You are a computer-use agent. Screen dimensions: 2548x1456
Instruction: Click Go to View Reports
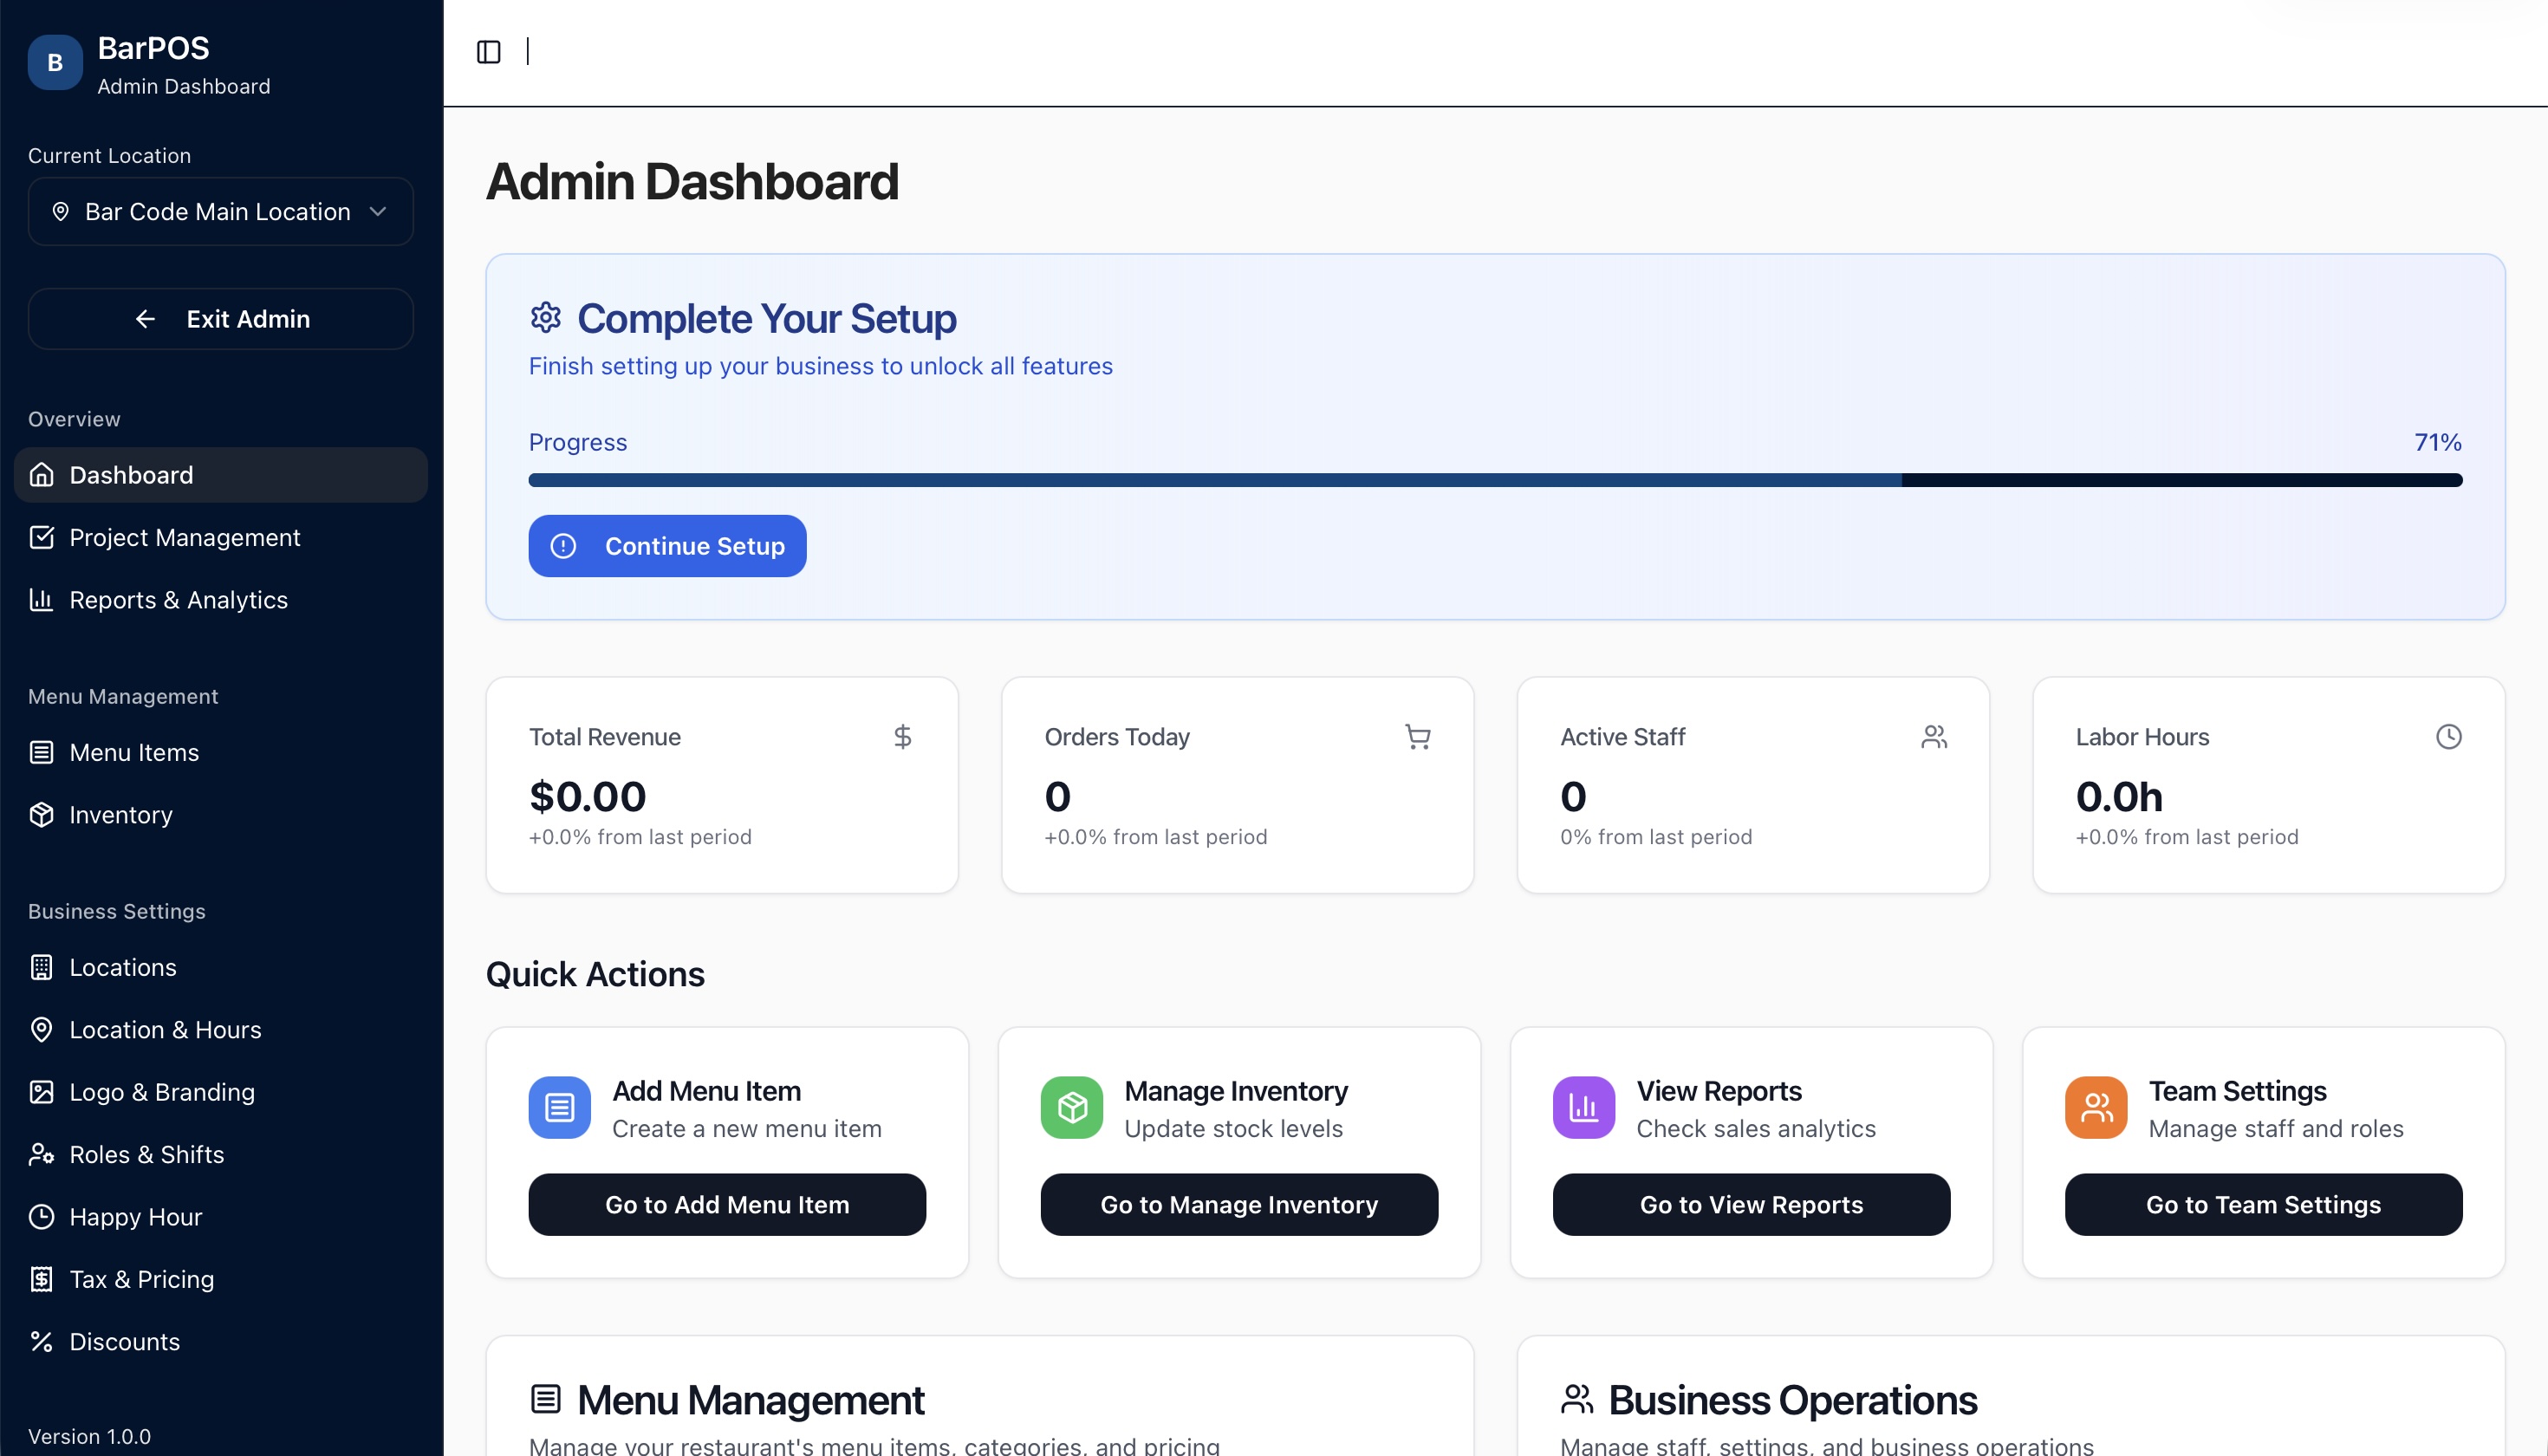[x=1751, y=1205]
